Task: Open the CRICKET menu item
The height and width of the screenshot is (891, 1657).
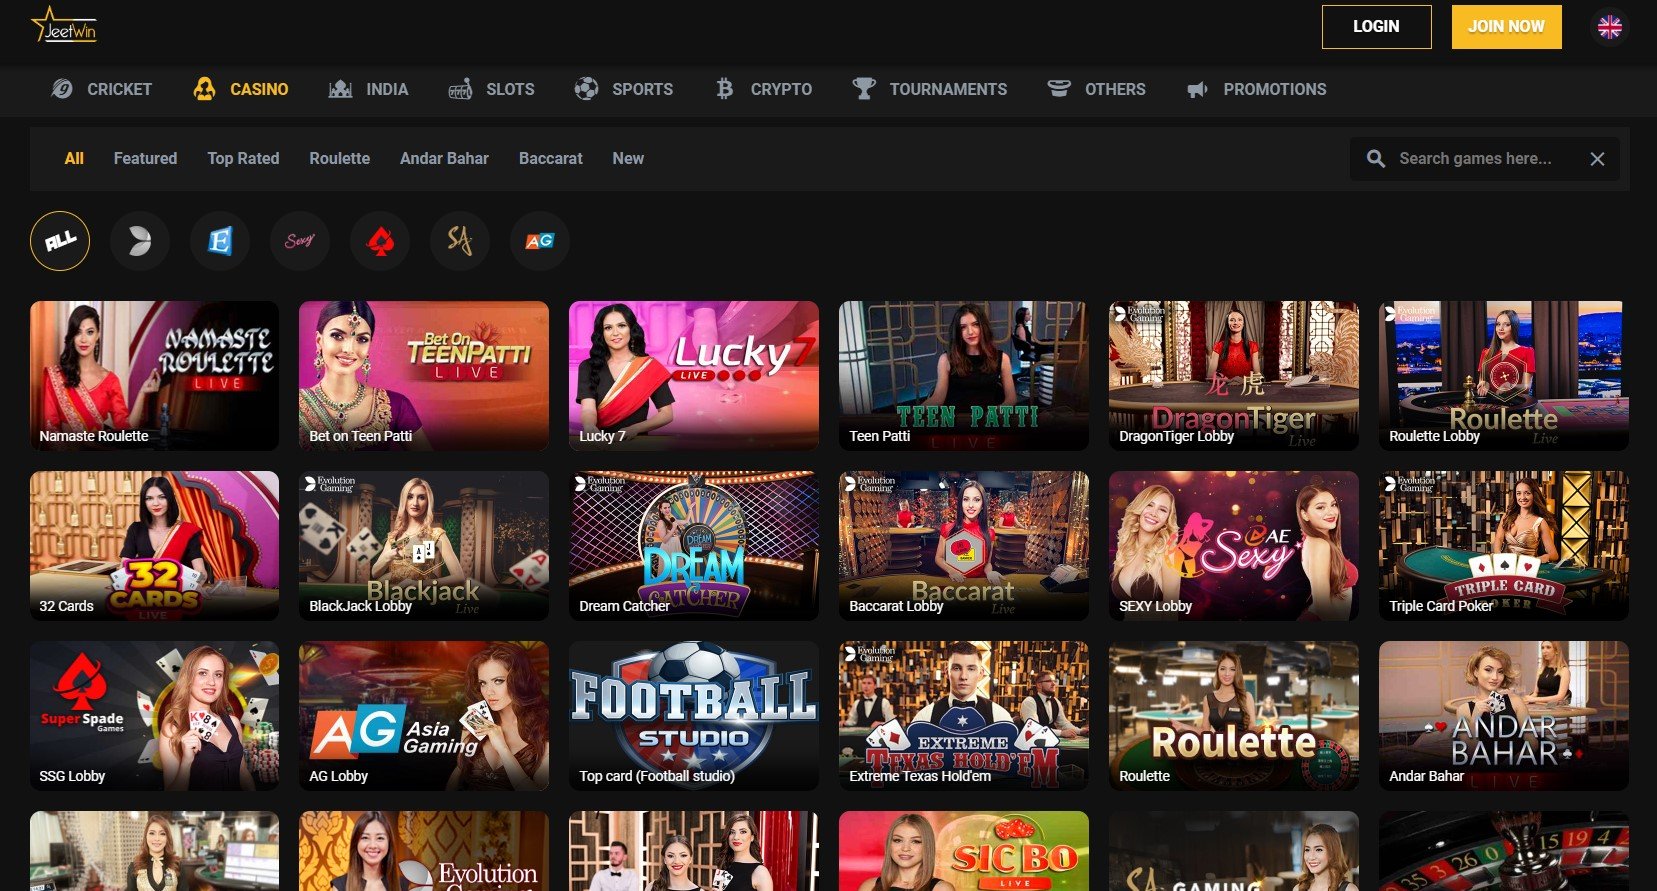Action: pyautogui.click(x=119, y=89)
